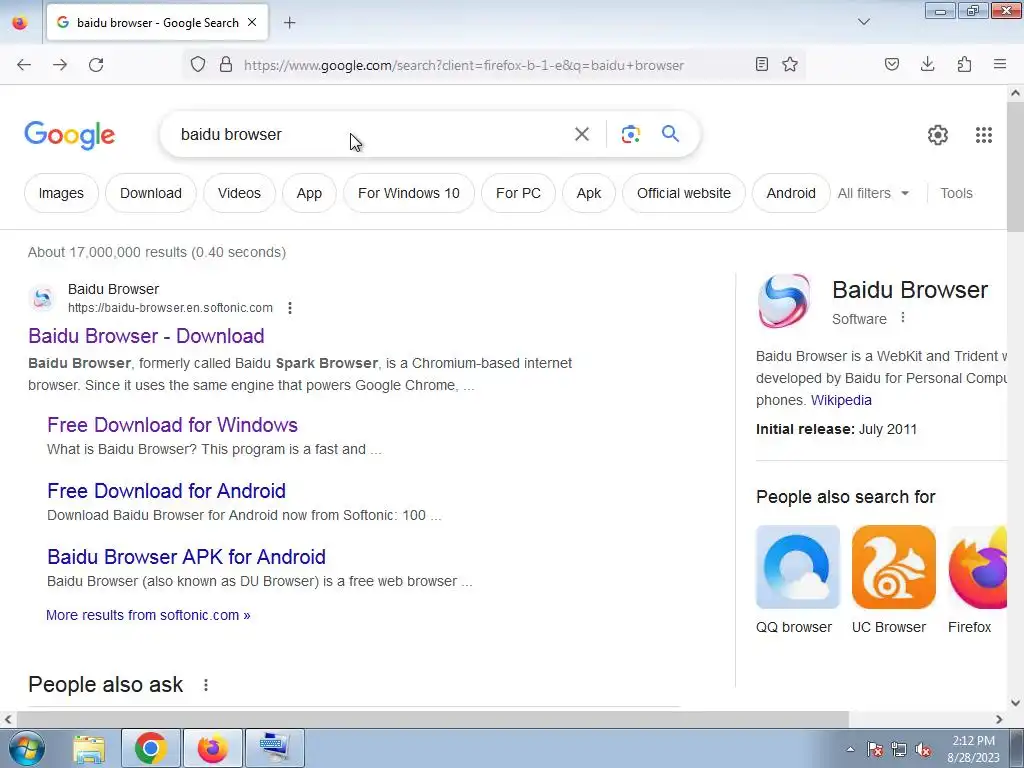Click the horizontal scrollbar thumb
The height and width of the screenshot is (768, 1024).
point(432,719)
